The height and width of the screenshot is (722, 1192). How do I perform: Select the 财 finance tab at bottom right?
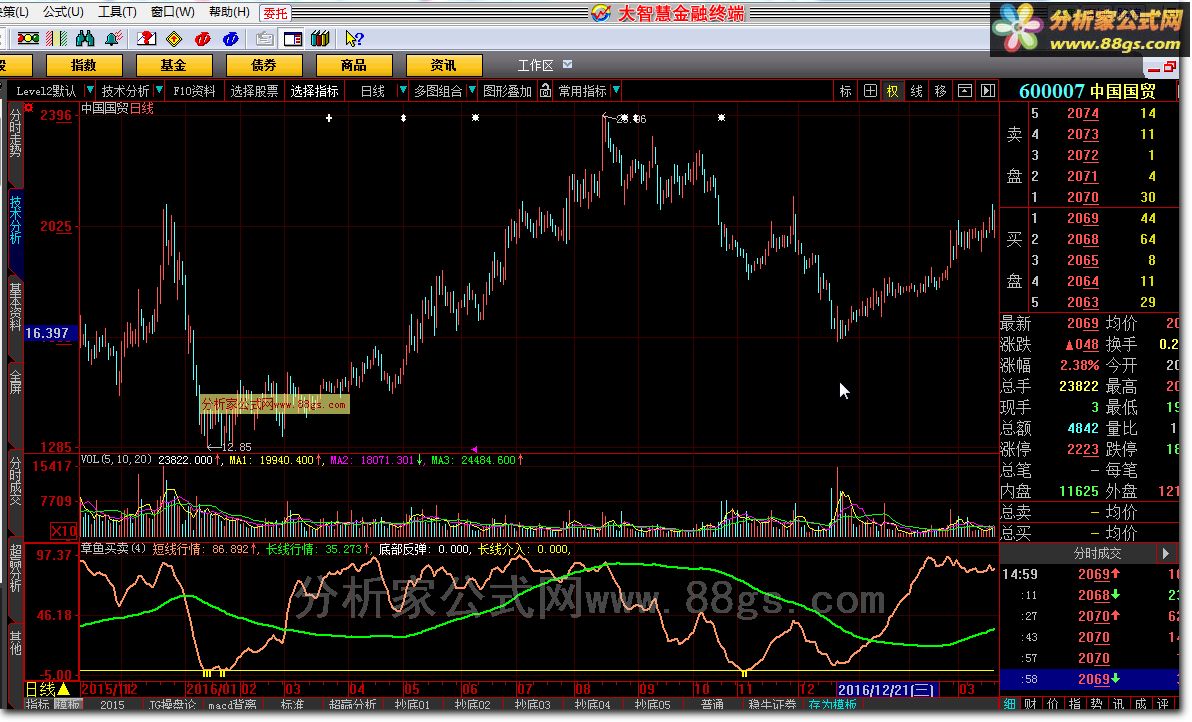click(x=1031, y=705)
